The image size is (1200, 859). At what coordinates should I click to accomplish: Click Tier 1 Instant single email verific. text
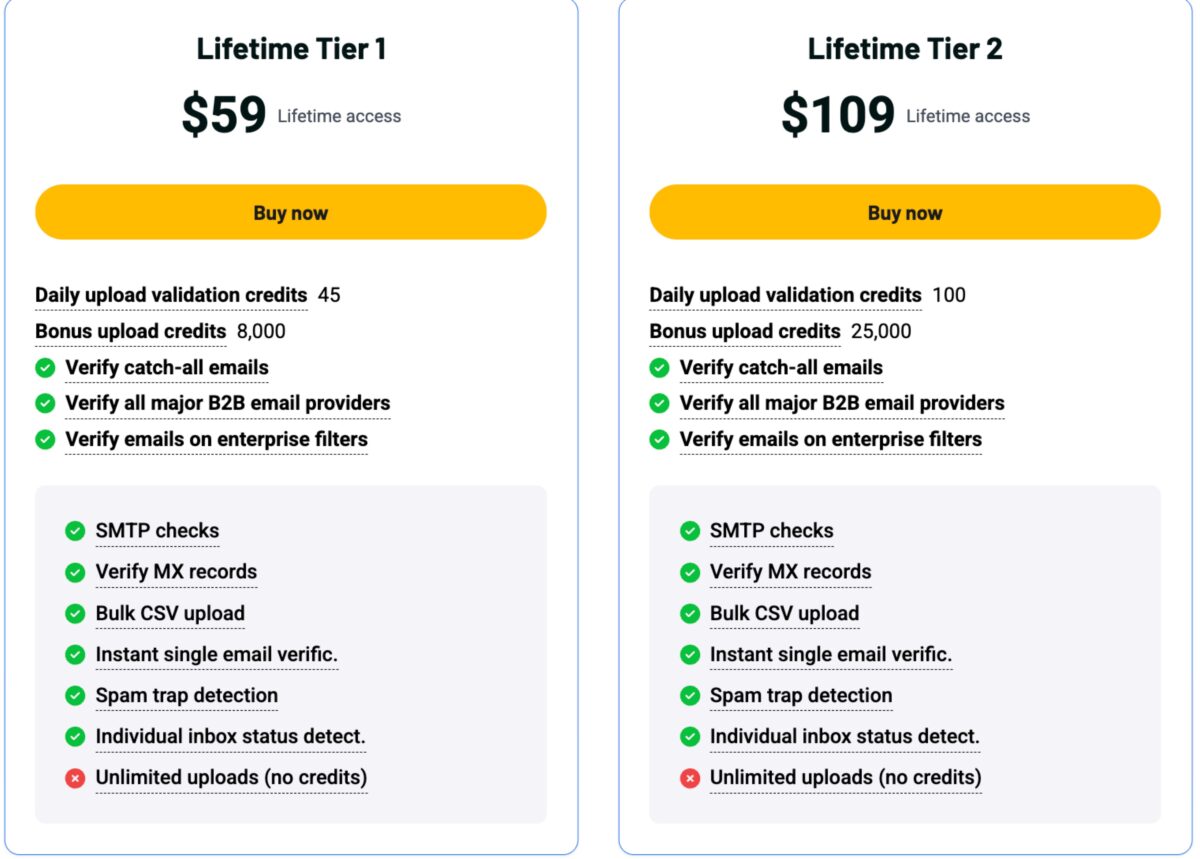(x=217, y=655)
